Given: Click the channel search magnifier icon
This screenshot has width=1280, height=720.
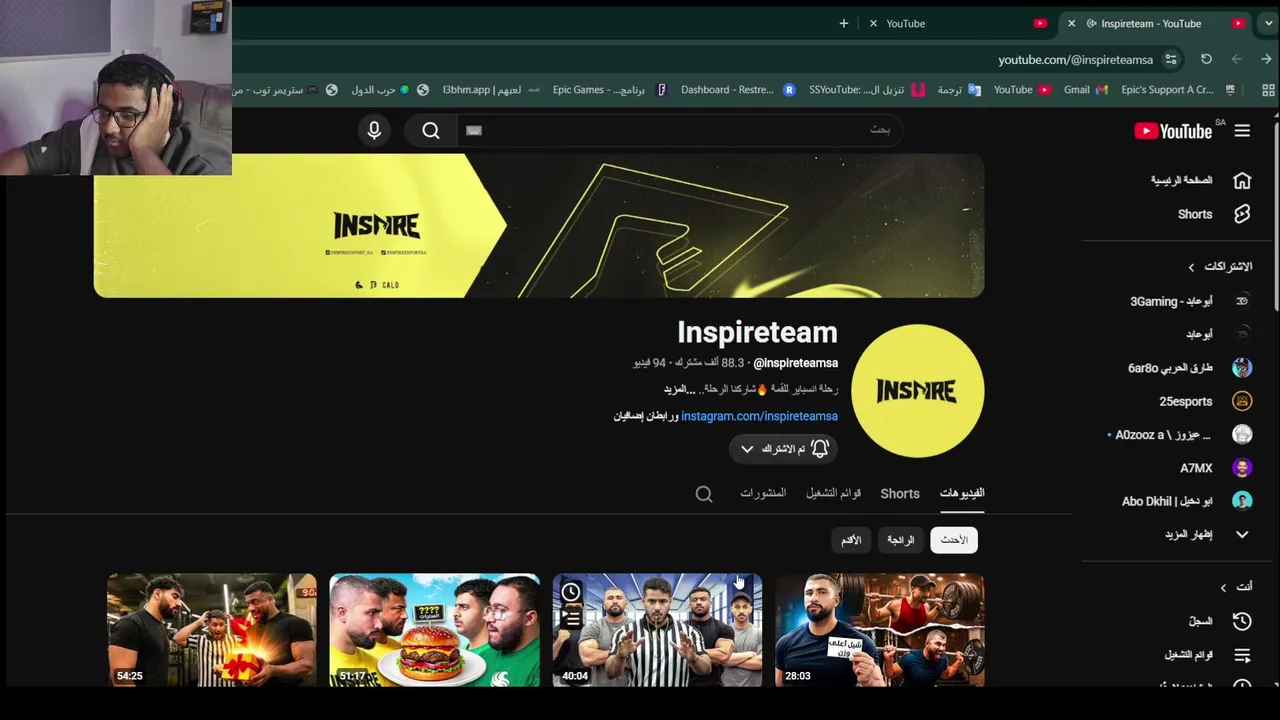Looking at the screenshot, I should 704,494.
